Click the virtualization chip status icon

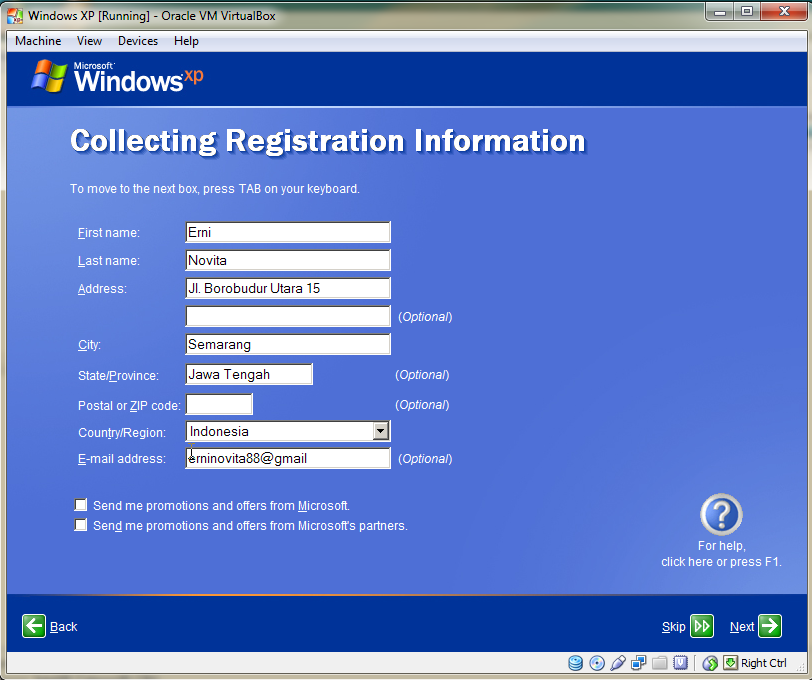pyautogui.click(x=680, y=663)
